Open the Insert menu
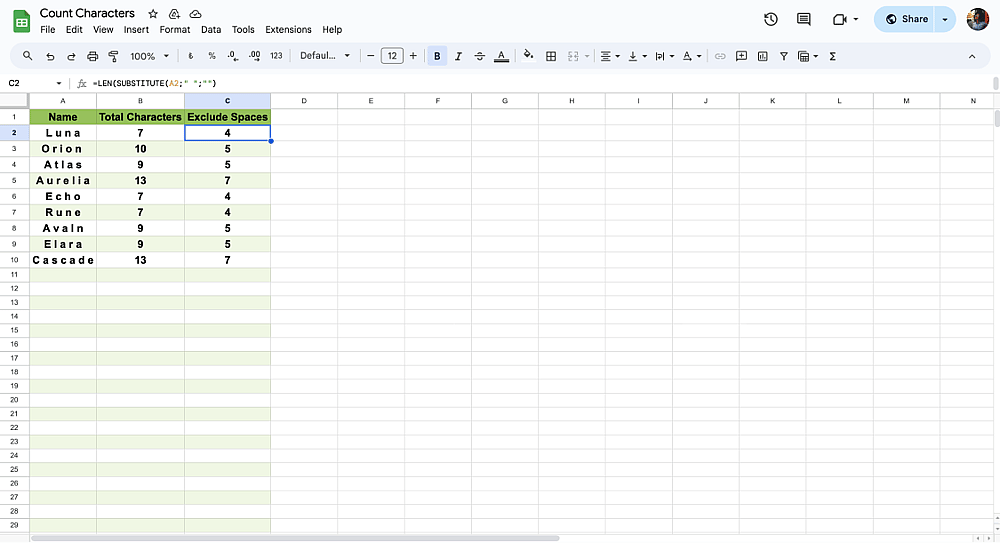Image resolution: width=1000 pixels, height=543 pixels. point(136,29)
